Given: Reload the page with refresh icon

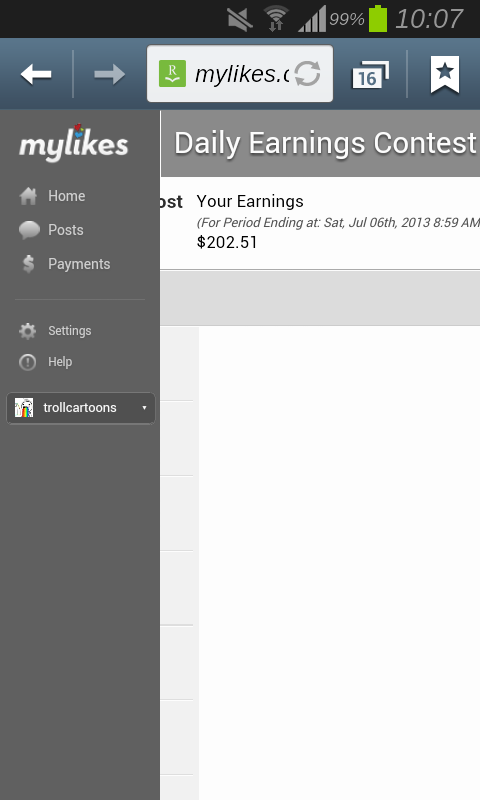Looking at the screenshot, I should point(308,74).
